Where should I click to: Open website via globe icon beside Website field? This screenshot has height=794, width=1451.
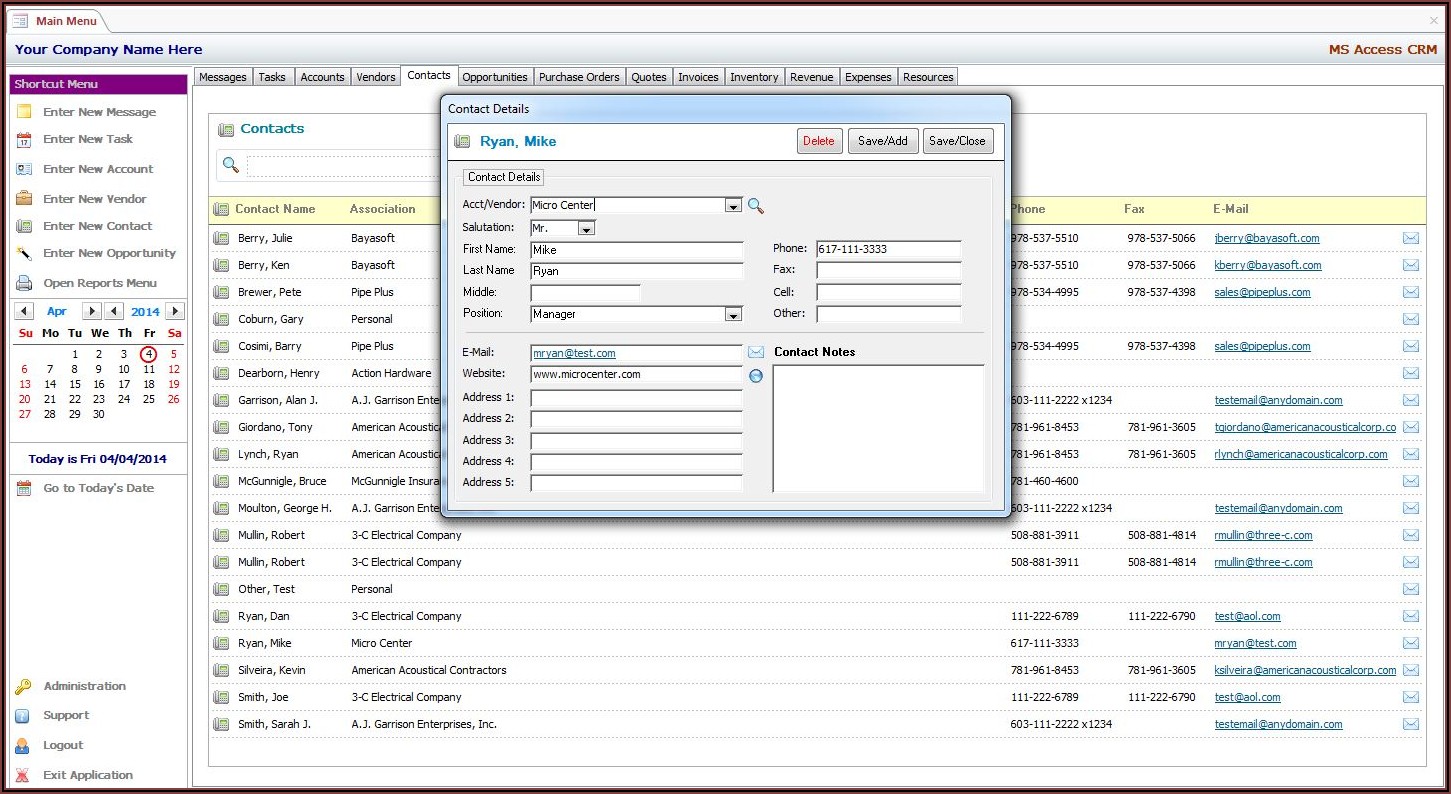tap(756, 376)
